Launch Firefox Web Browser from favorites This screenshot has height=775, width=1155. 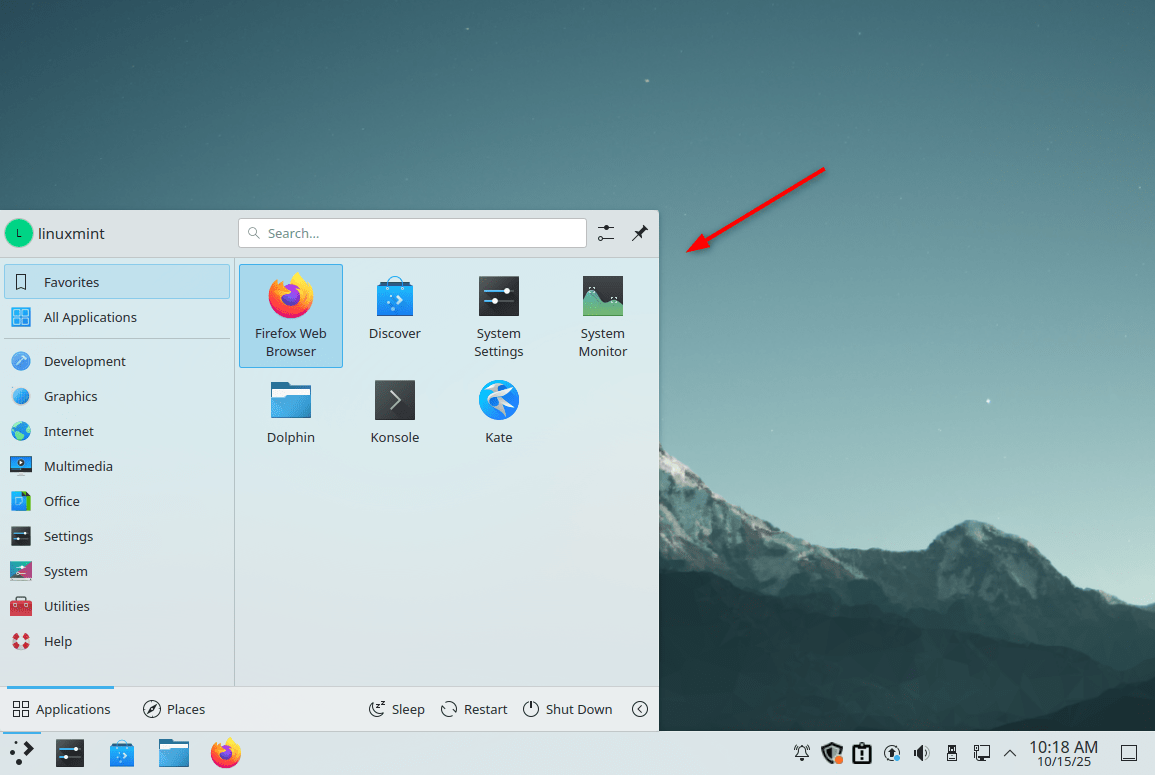click(x=291, y=315)
